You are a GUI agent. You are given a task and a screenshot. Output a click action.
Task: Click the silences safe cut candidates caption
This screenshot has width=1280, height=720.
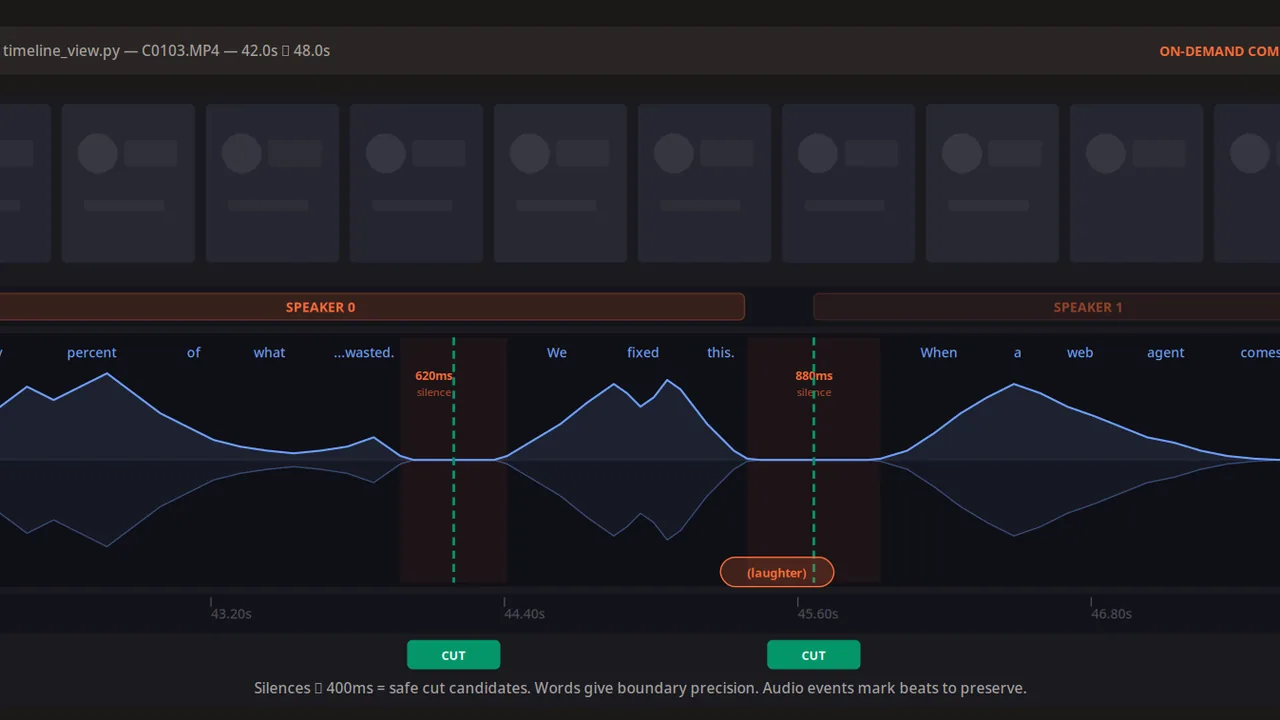(640, 688)
